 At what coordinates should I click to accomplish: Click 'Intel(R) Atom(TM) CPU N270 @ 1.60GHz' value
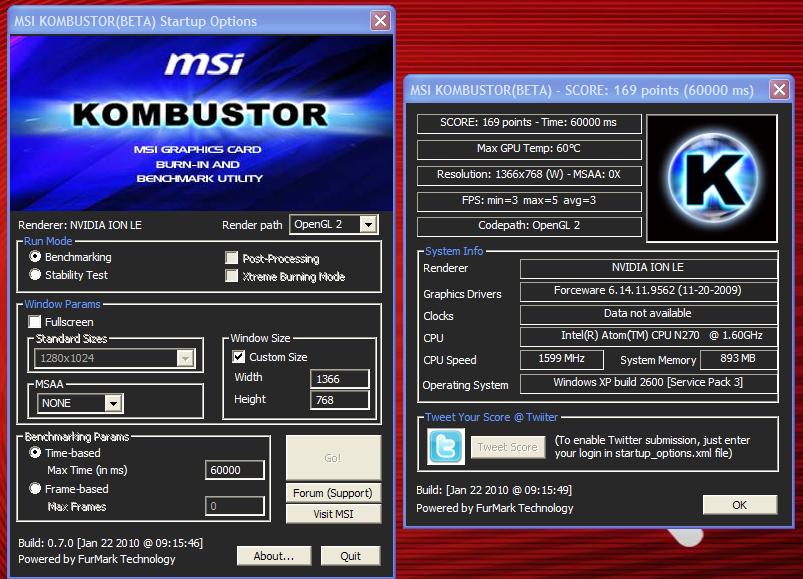648,336
